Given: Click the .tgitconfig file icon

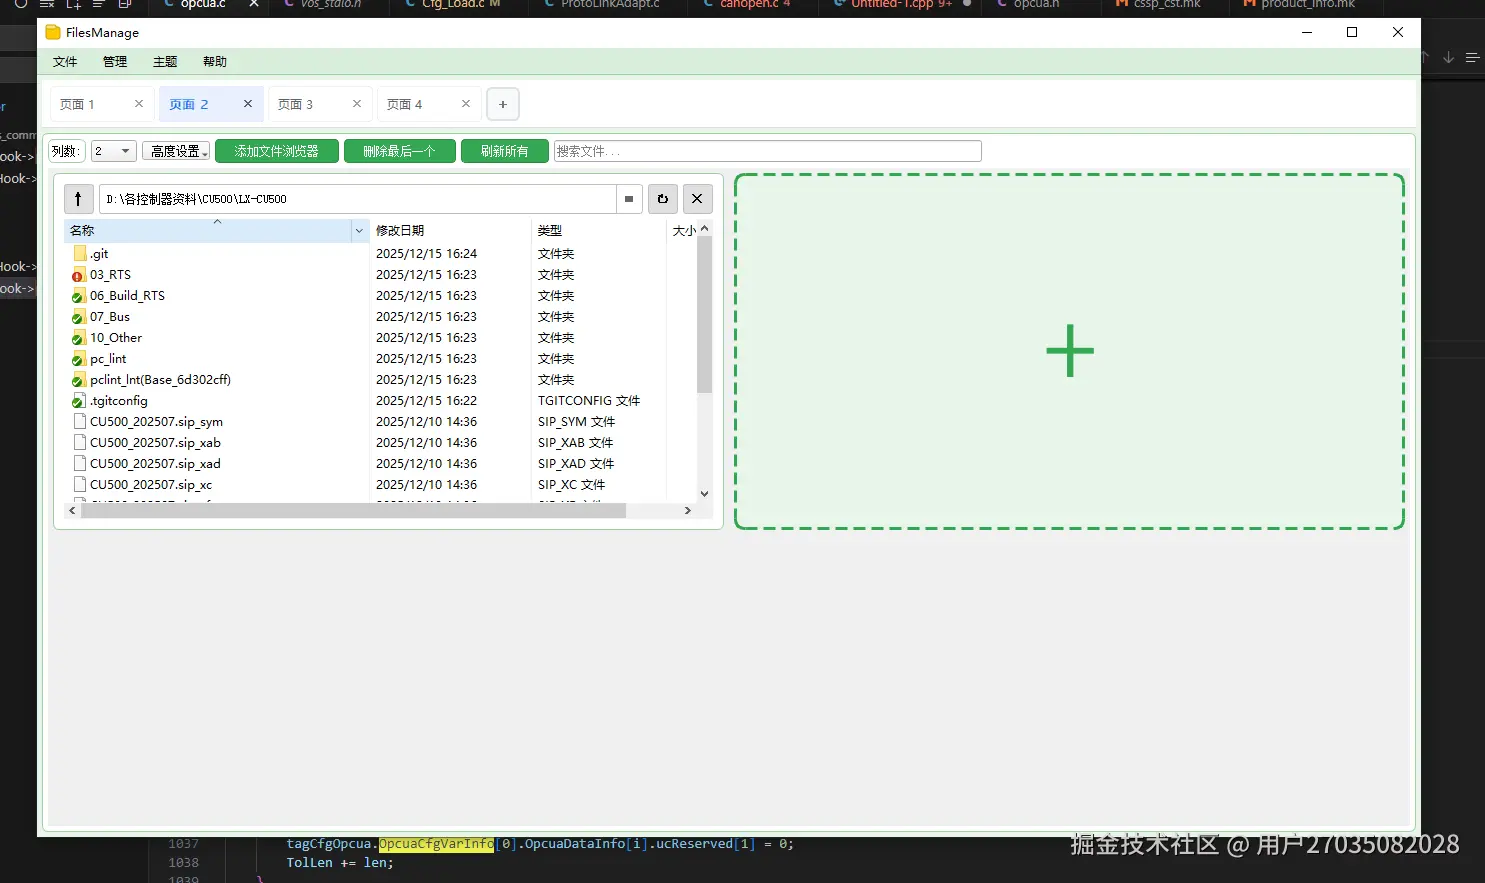Looking at the screenshot, I should coord(79,401).
